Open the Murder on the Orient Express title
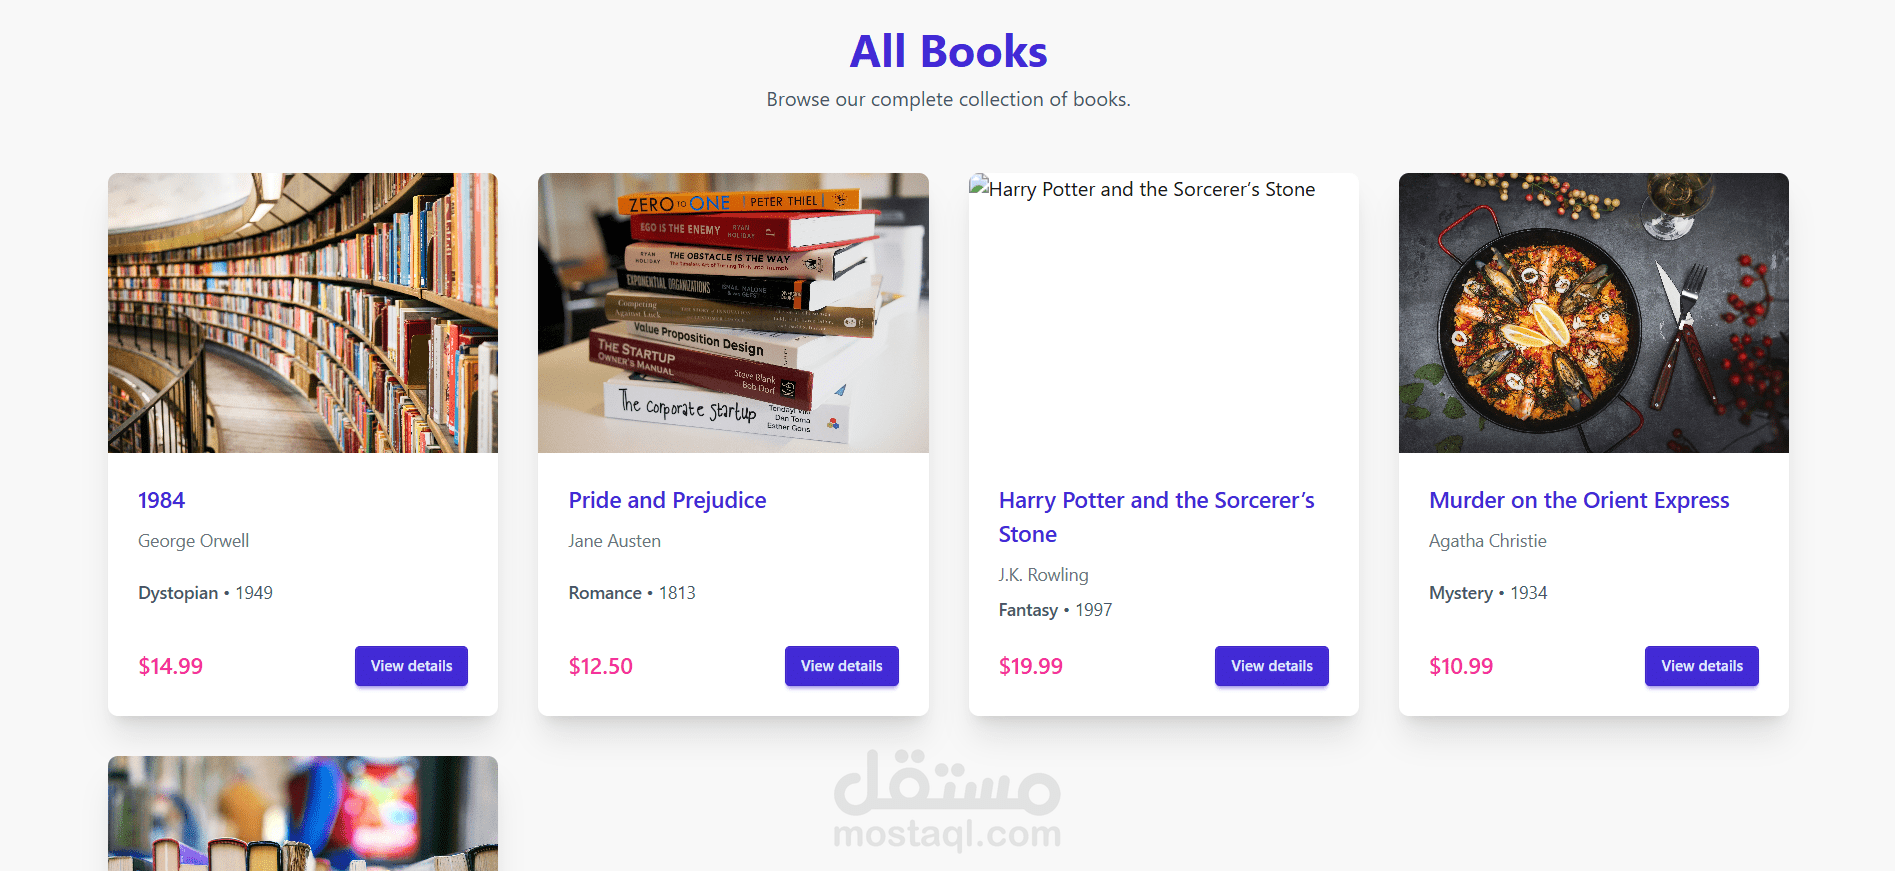 click(1579, 500)
